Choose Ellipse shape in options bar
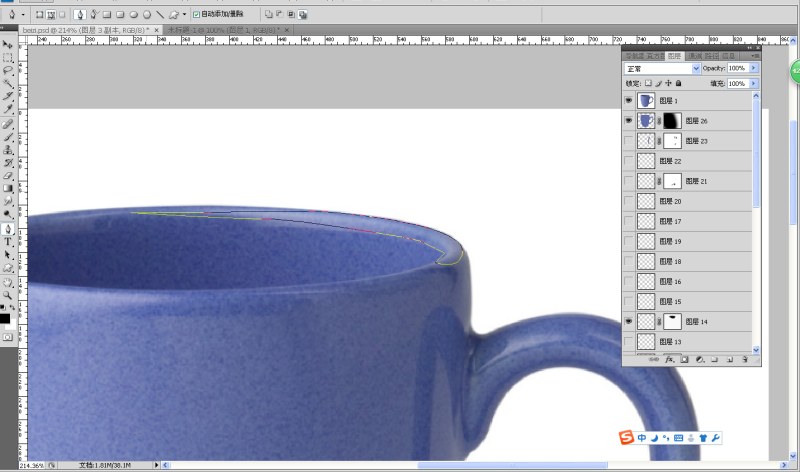Viewport: 800px width, 472px height. 134,15
